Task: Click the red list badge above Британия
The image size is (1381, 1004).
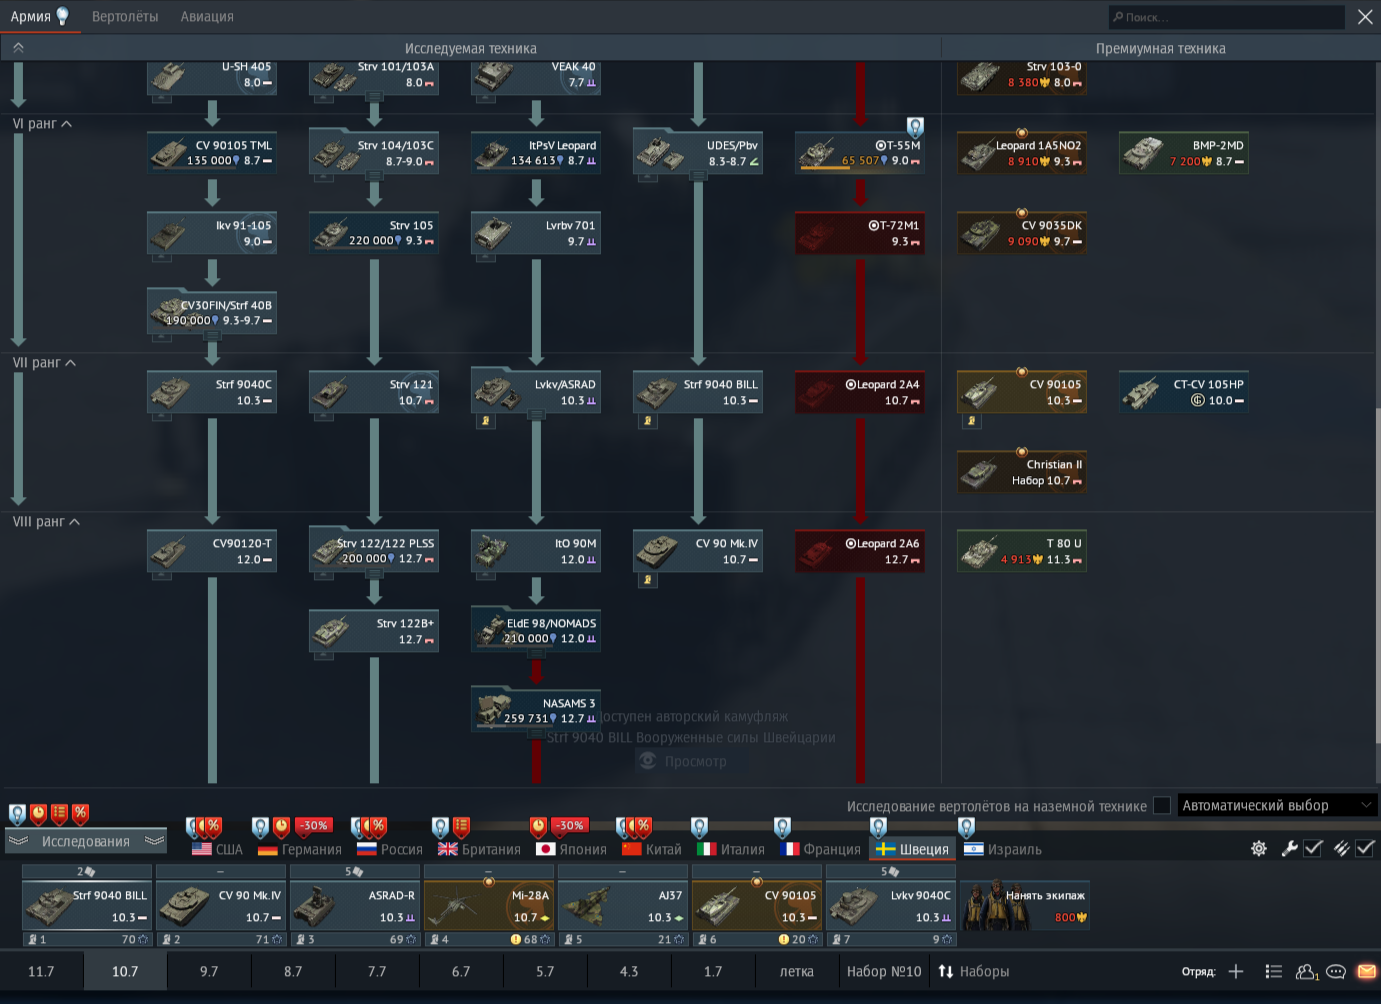Action: [461, 827]
